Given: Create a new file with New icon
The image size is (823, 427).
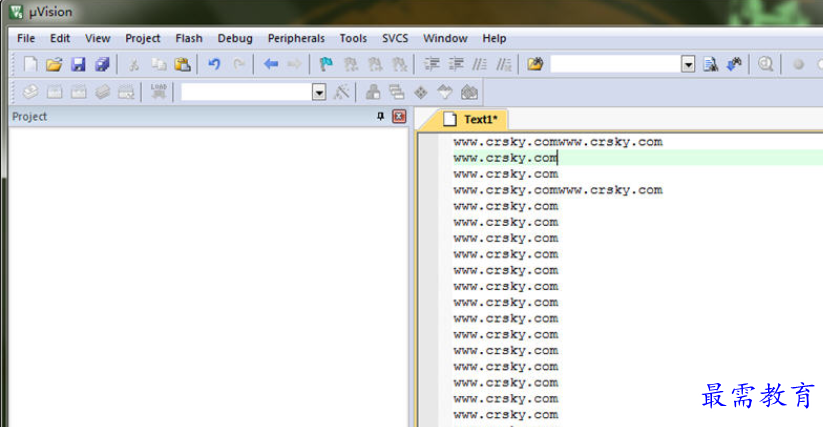Looking at the screenshot, I should pos(30,65).
